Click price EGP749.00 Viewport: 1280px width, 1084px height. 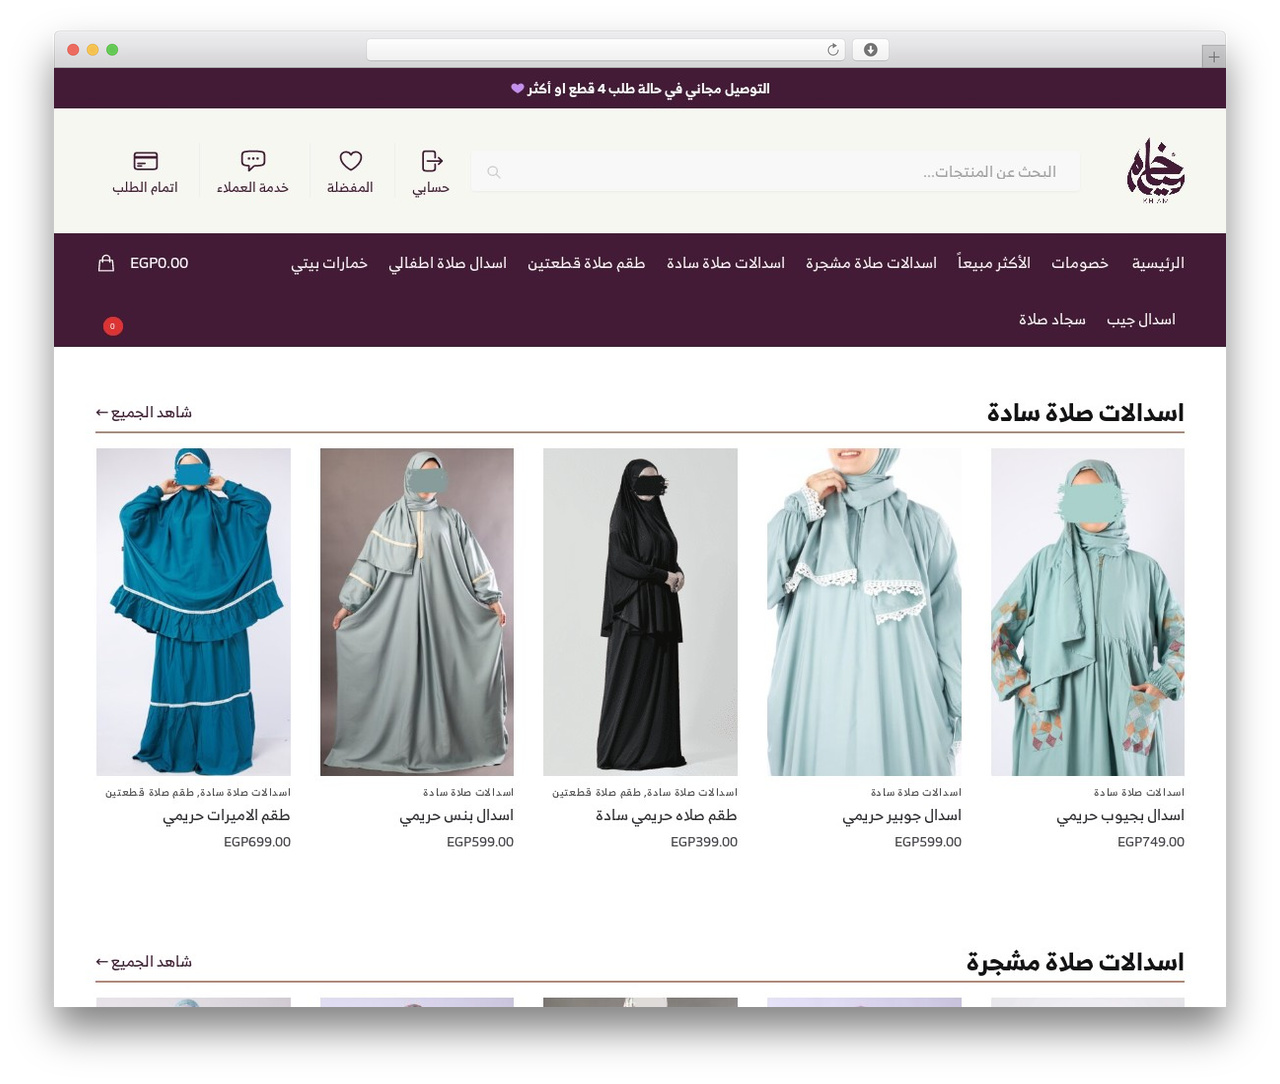click(x=1151, y=842)
